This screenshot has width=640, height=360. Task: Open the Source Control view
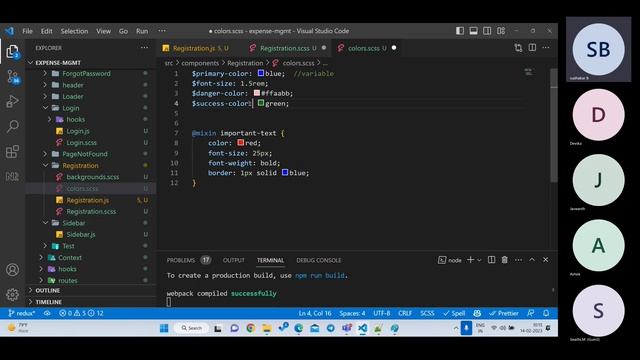tap(12, 76)
